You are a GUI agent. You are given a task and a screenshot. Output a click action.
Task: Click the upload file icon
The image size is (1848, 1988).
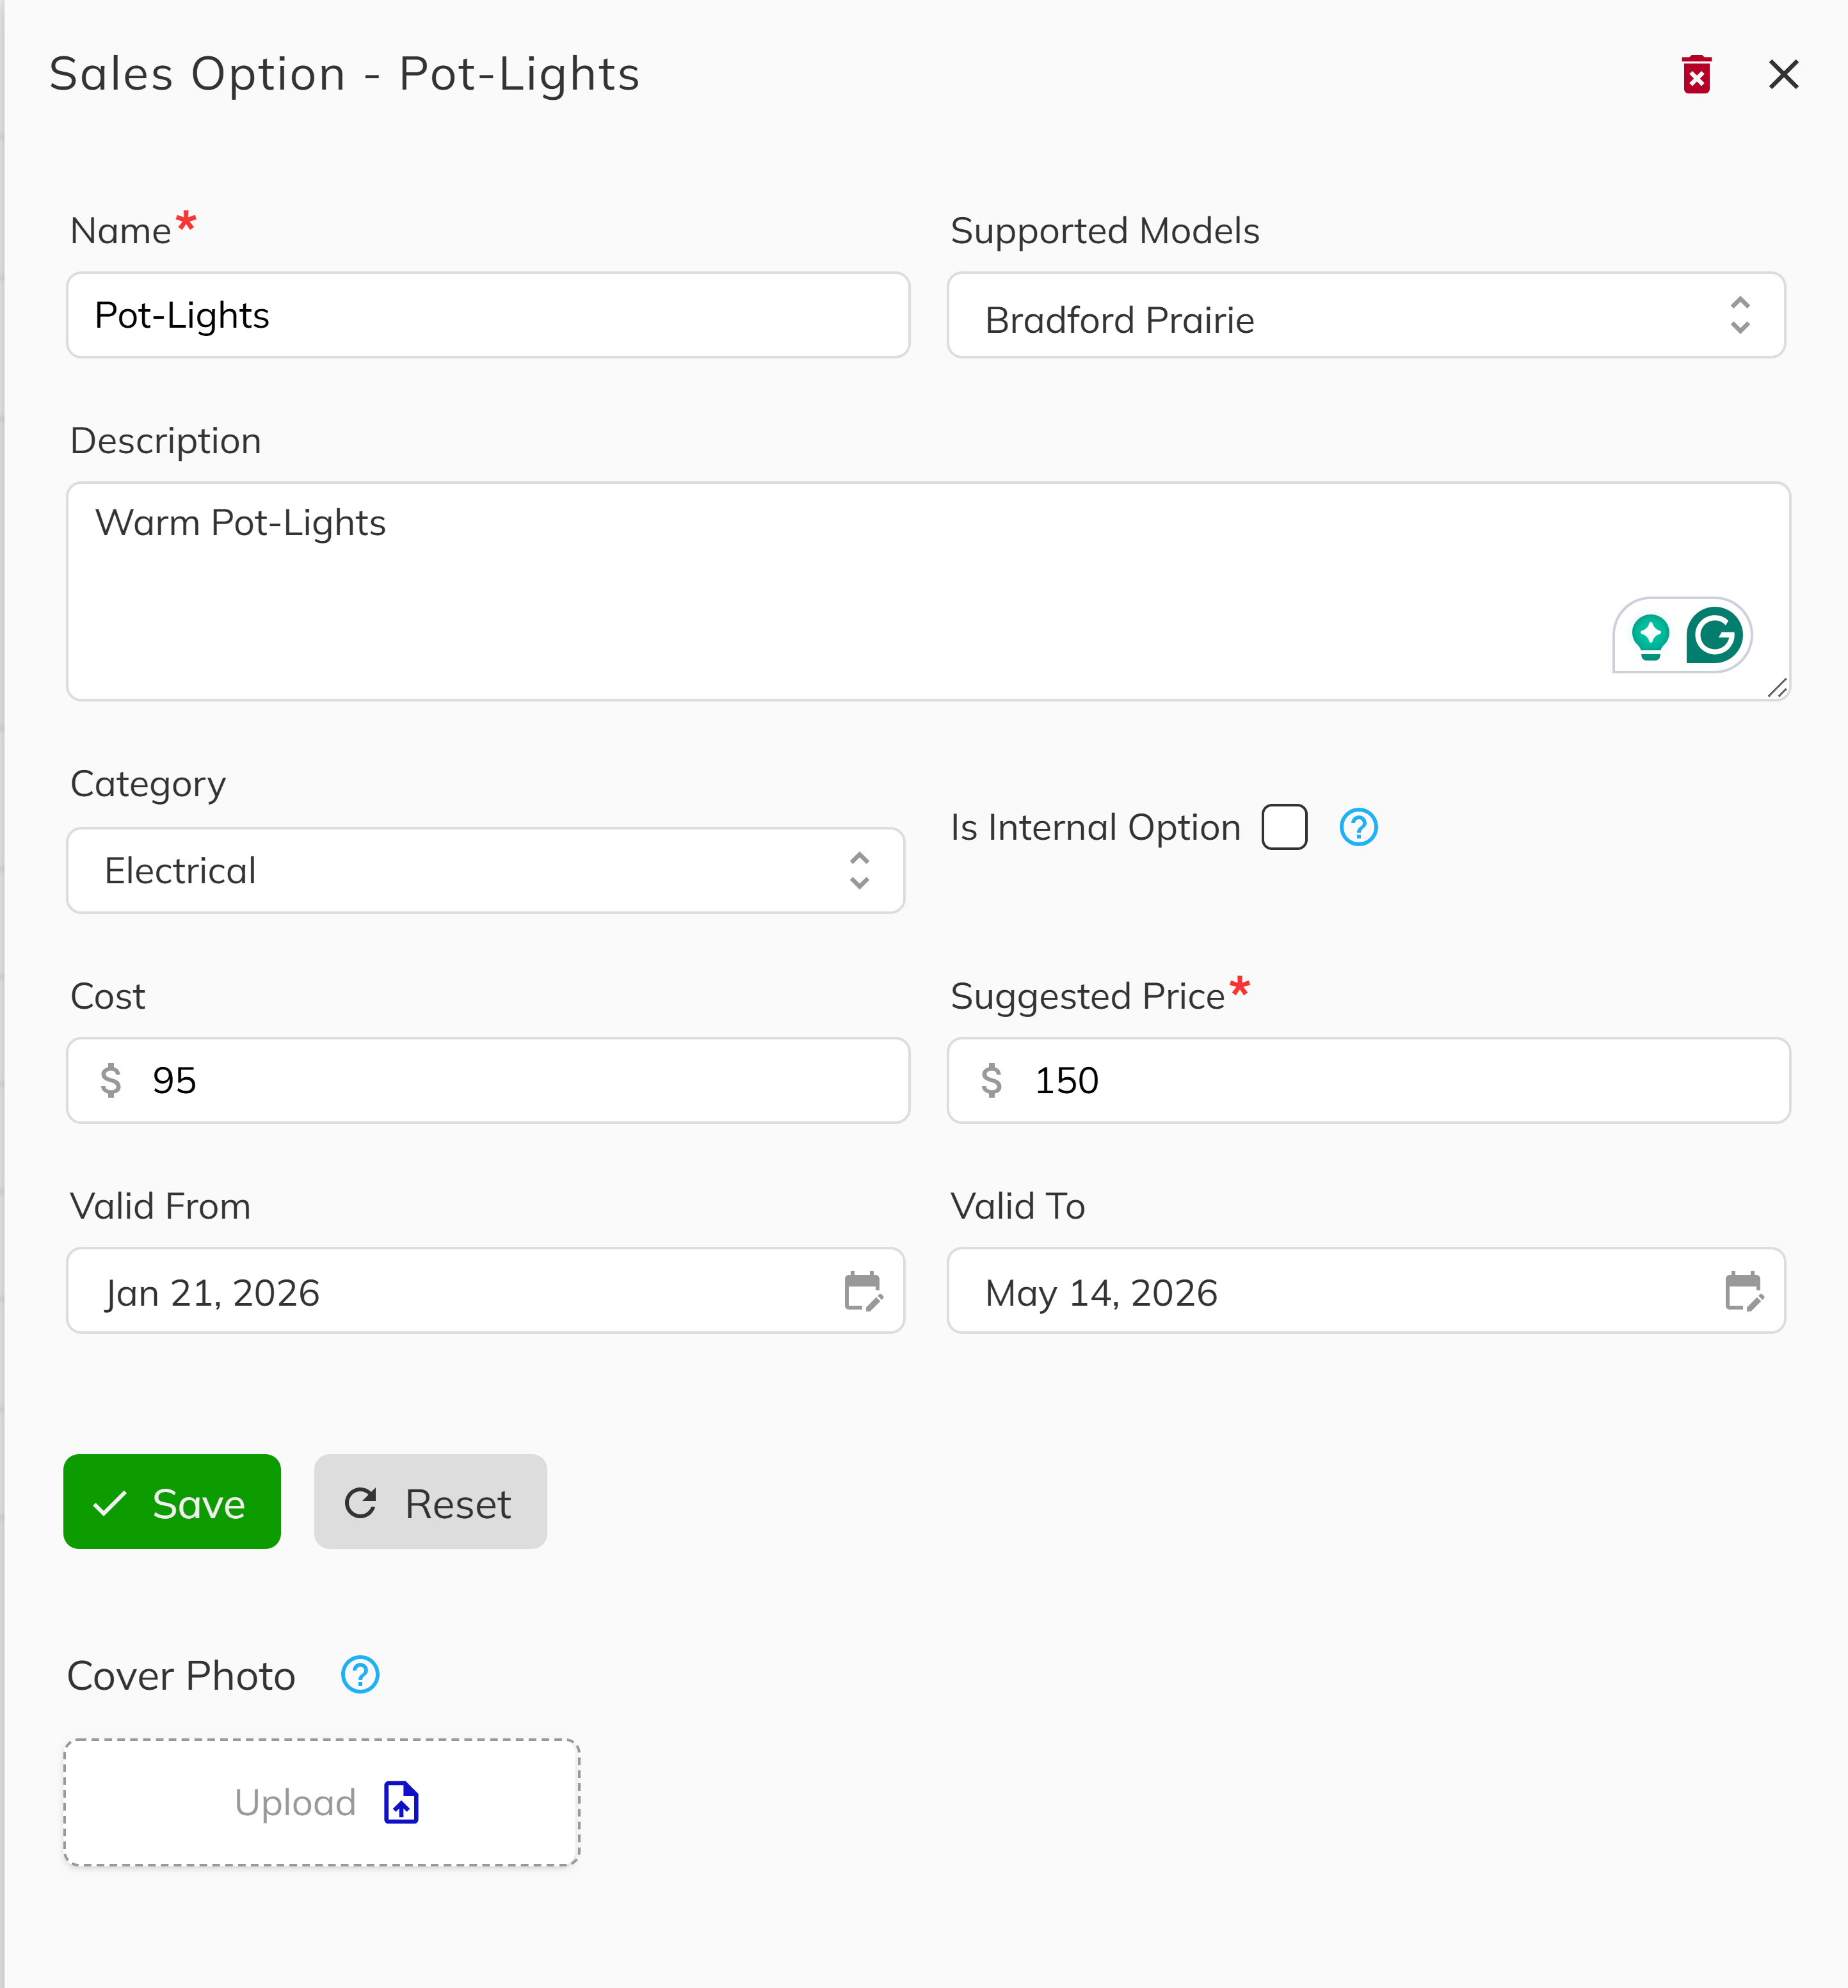(x=401, y=1803)
